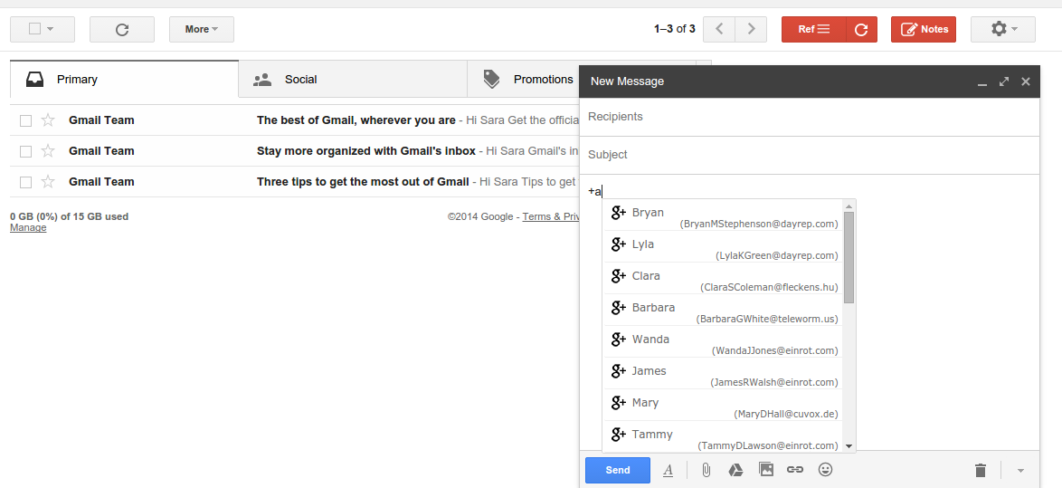Check the box for 'Stay more organized' email
The height and width of the screenshot is (488, 1062).
26,151
